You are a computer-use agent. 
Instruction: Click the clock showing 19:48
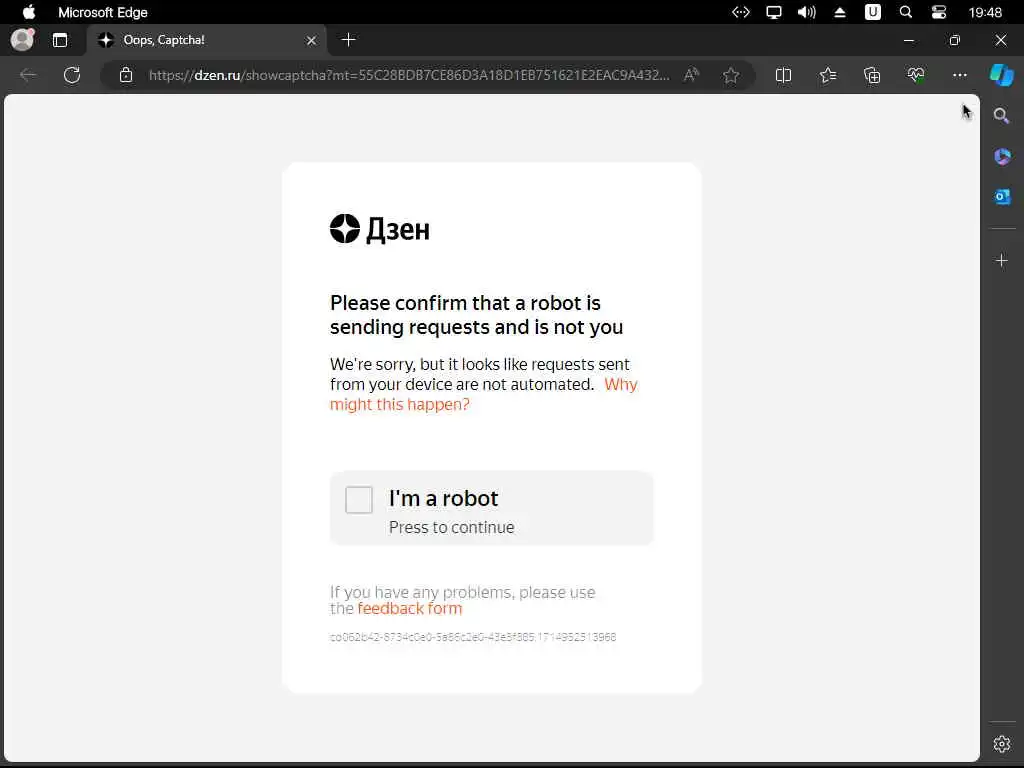pos(985,12)
